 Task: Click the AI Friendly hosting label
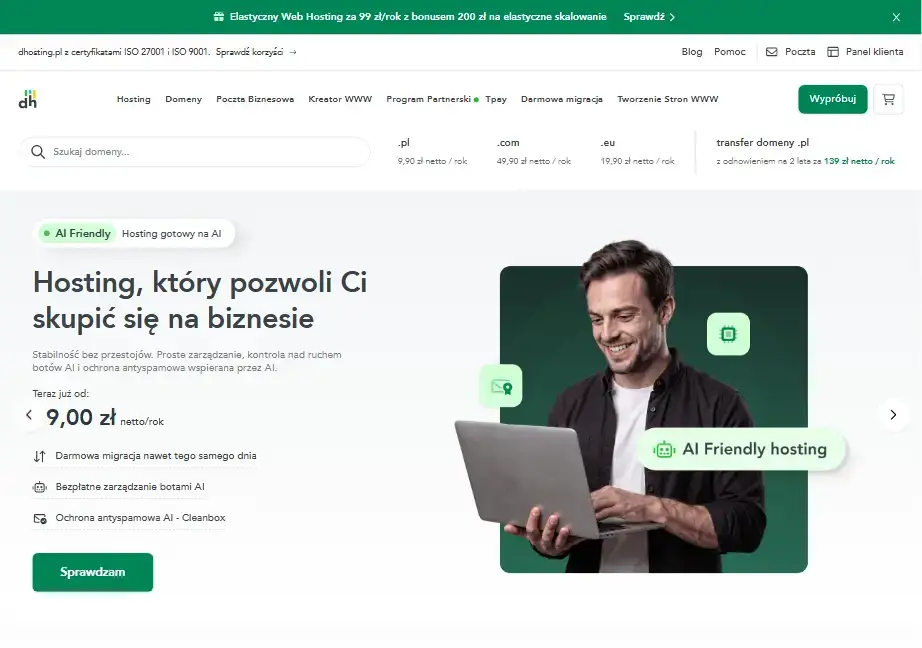(x=754, y=449)
